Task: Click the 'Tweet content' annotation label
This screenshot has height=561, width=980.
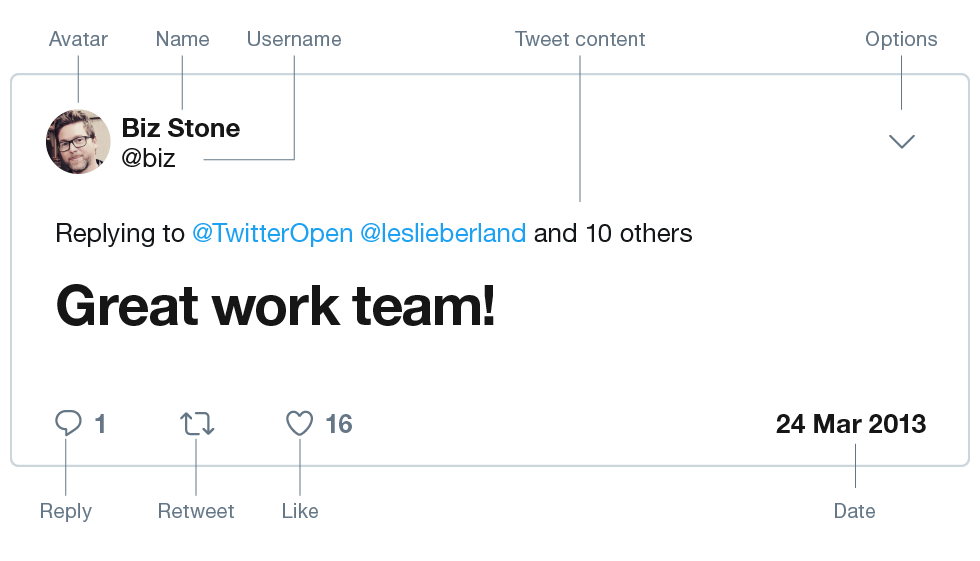Action: click(580, 39)
